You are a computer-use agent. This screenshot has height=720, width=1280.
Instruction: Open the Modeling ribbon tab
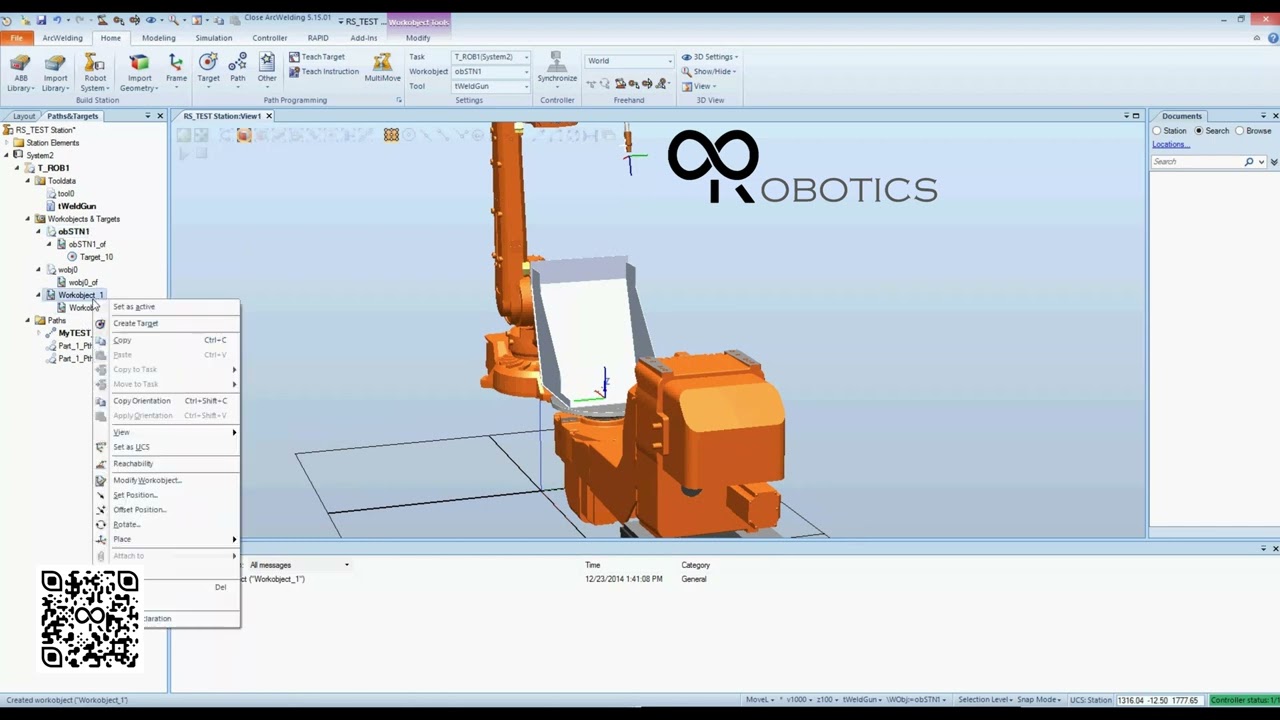[x=158, y=38]
